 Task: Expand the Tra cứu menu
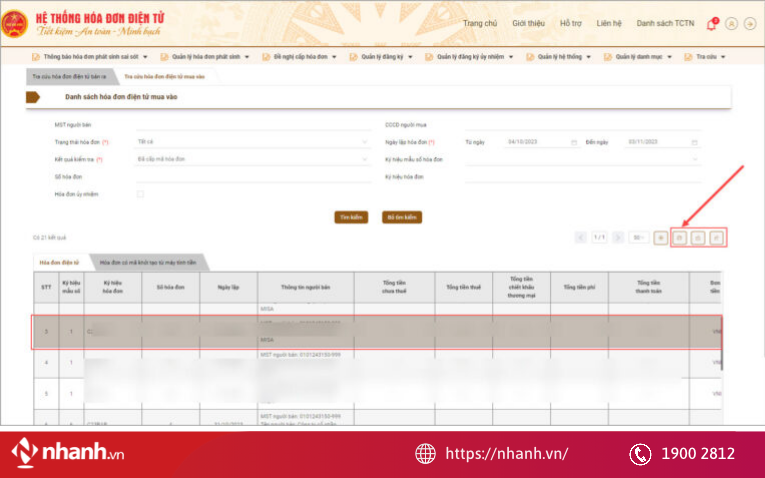[705, 57]
